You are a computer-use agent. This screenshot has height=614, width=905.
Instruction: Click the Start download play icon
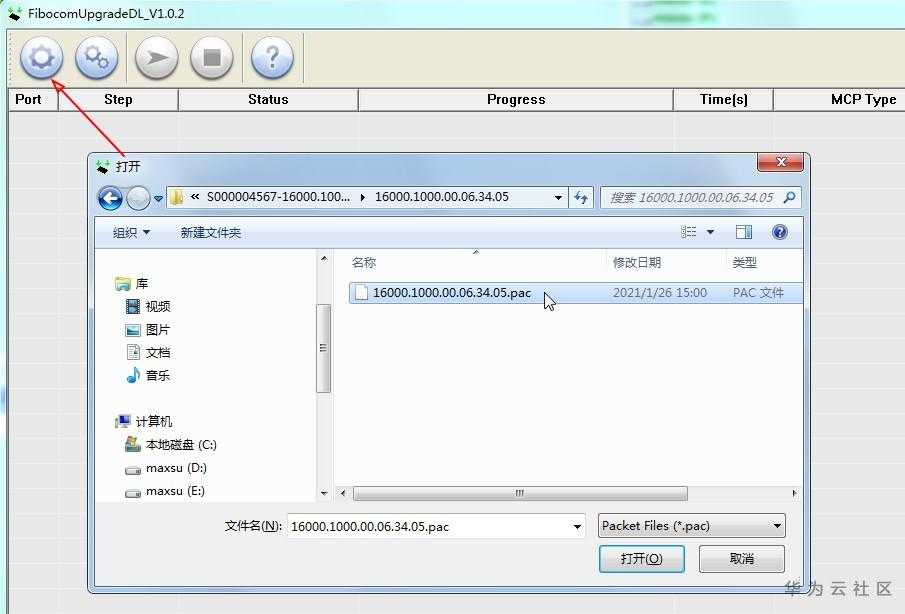pos(156,57)
